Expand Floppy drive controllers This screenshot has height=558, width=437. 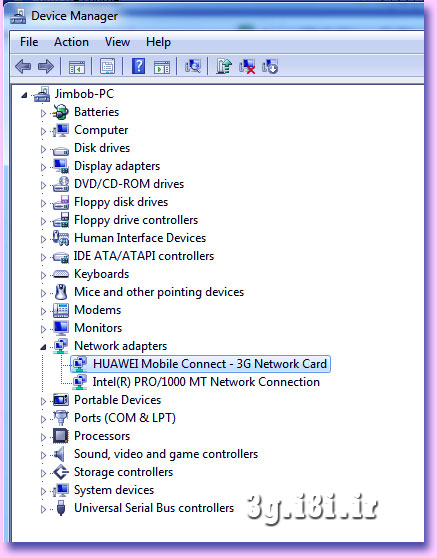pos(43,221)
